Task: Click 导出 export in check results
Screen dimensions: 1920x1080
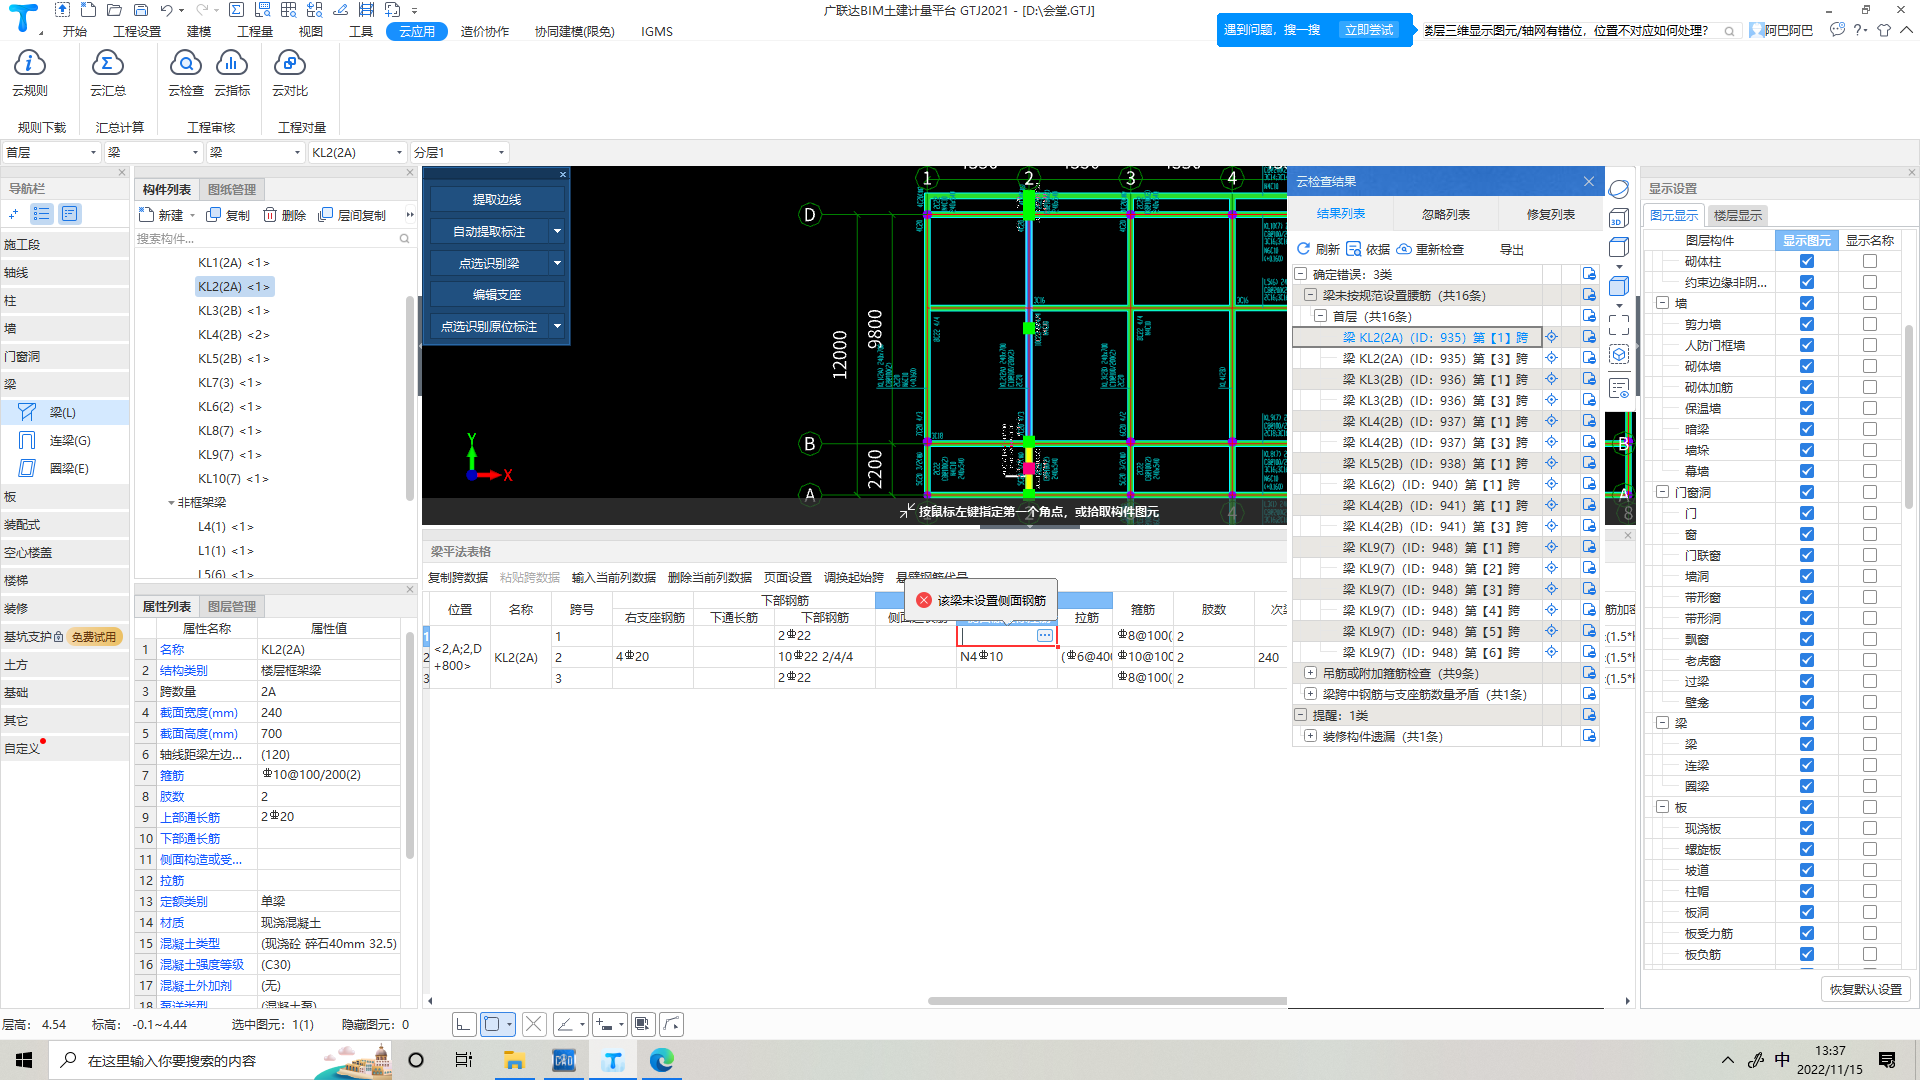Action: pos(1511,249)
